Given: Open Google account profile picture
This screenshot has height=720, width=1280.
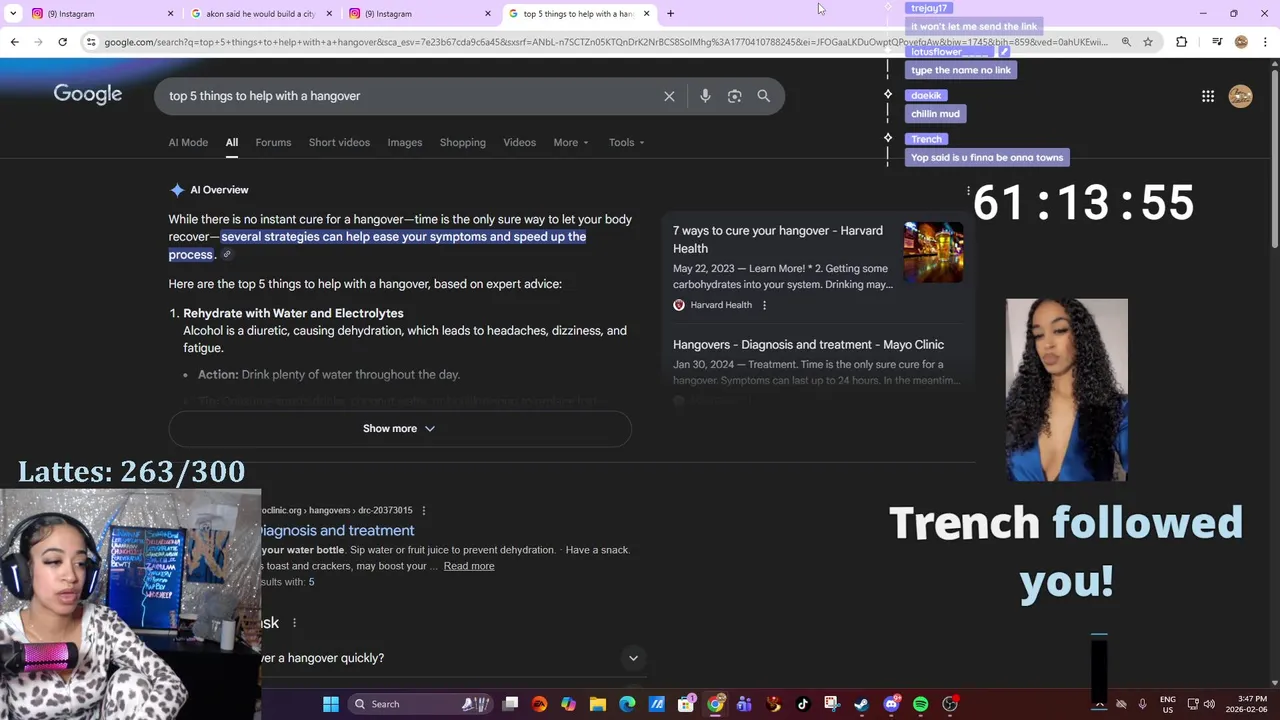Looking at the screenshot, I should [1240, 96].
